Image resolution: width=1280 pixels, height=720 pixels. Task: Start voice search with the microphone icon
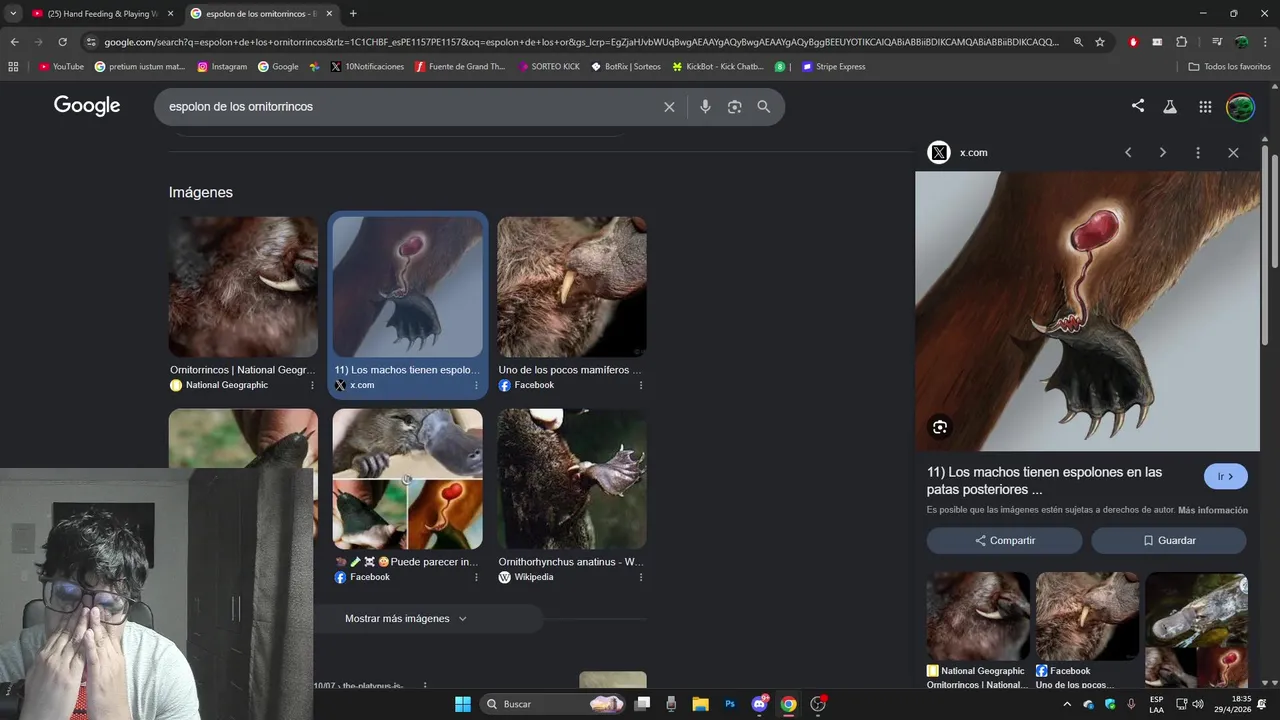coord(705,107)
